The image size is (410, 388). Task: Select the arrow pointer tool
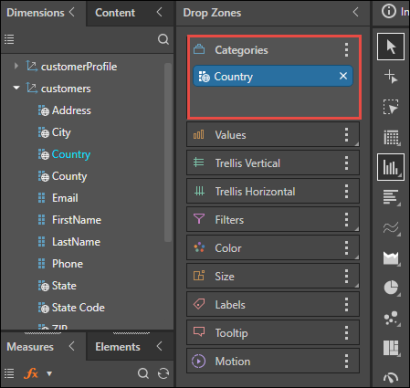(391, 46)
